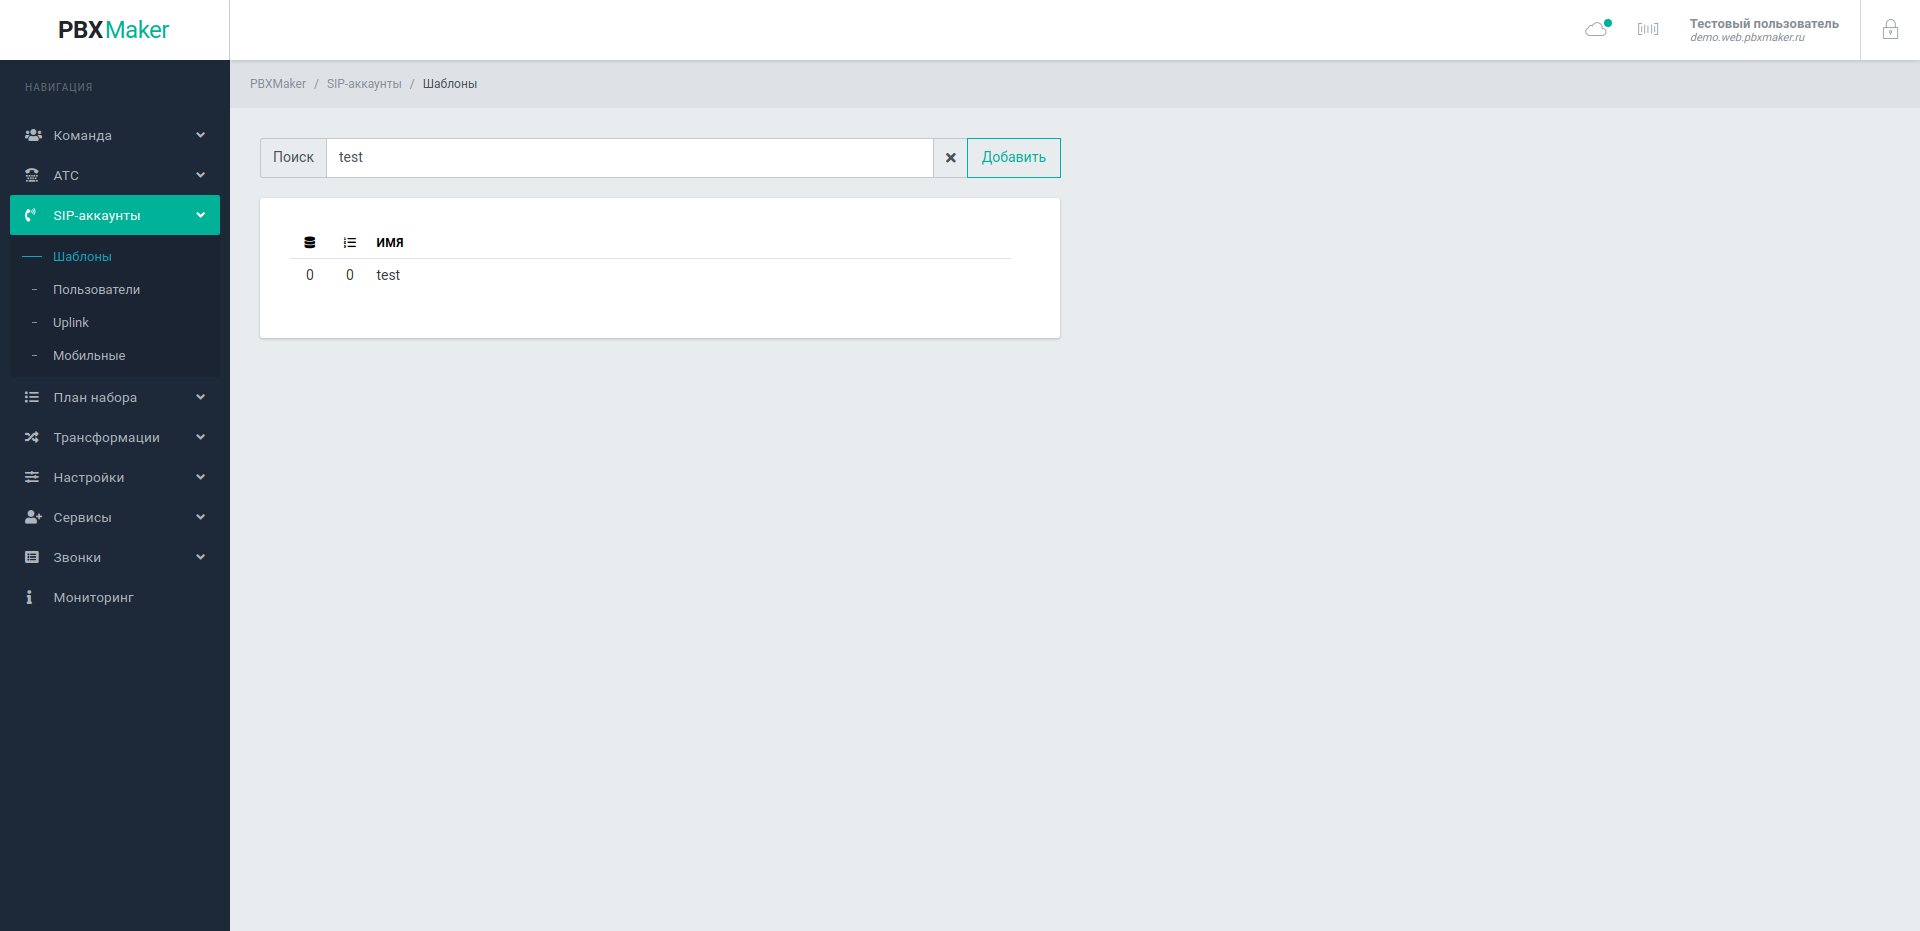Image resolution: width=1920 pixels, height=931 pixels.
Task: Click the Сервисы user-plus icon
Action: (x=33, y=517)
